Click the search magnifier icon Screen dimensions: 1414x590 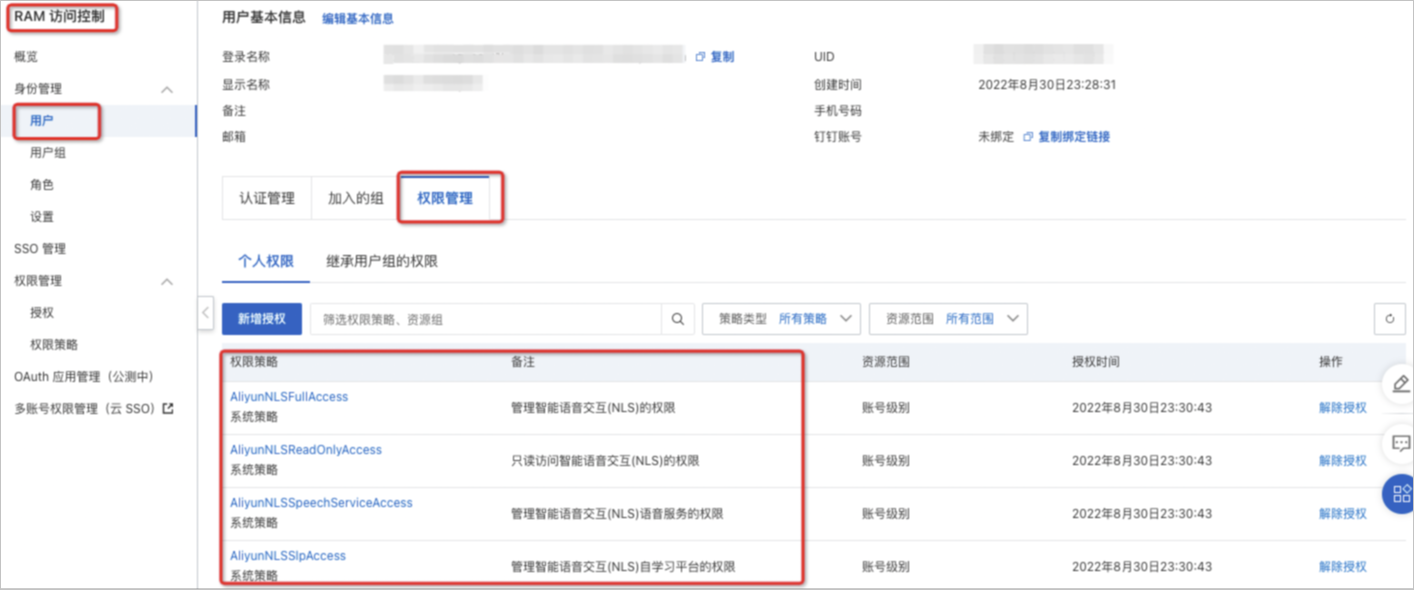[x=677, y=319]
